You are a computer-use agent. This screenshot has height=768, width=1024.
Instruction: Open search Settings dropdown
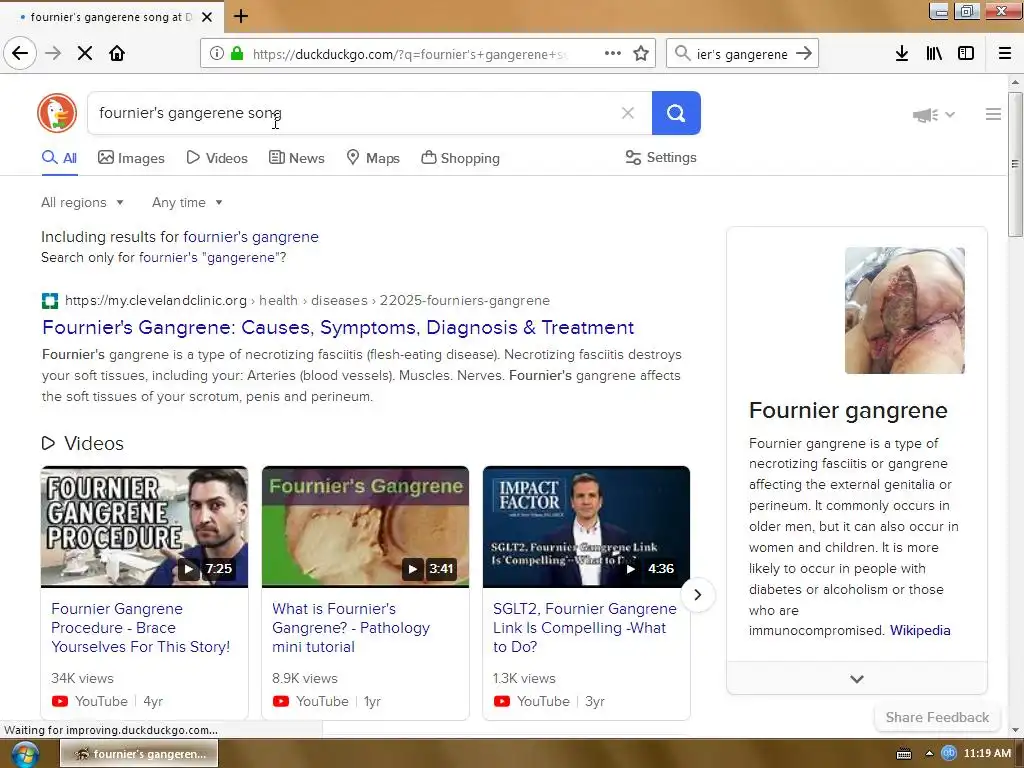pyautogui.click(x=661, y=157)
